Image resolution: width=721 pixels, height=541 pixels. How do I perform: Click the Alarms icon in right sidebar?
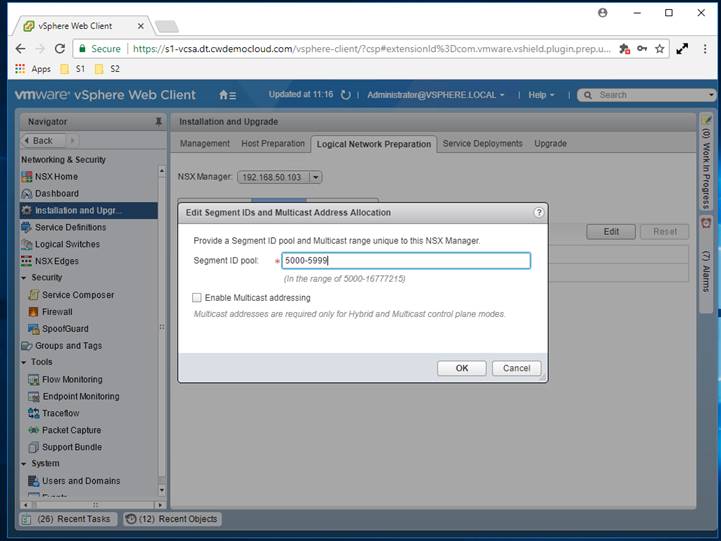[705, 223]
